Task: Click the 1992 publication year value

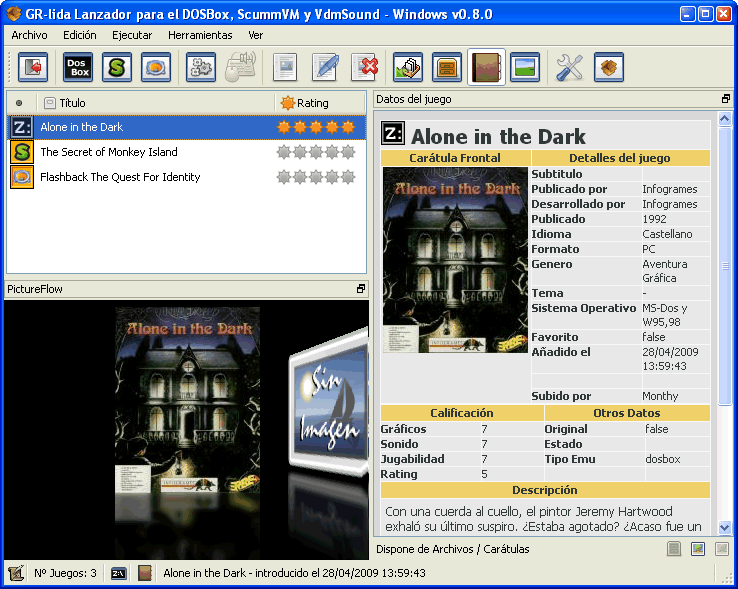Action: pos(654,219)
